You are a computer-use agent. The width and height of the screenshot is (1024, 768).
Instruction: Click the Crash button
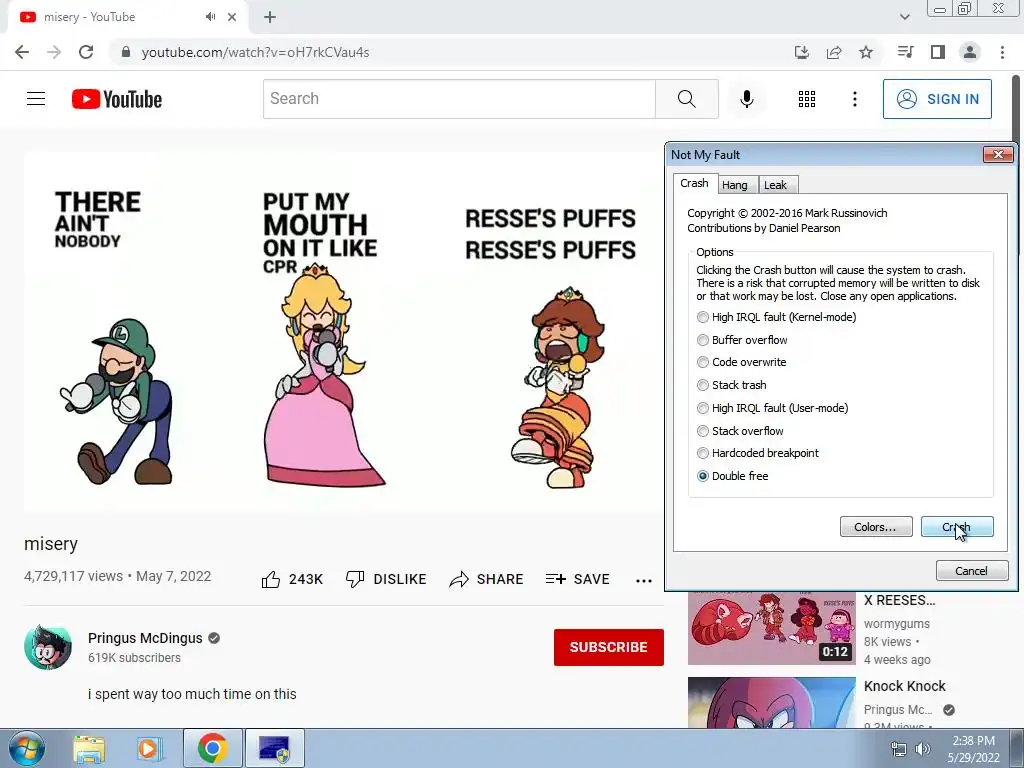coord(957,527)
